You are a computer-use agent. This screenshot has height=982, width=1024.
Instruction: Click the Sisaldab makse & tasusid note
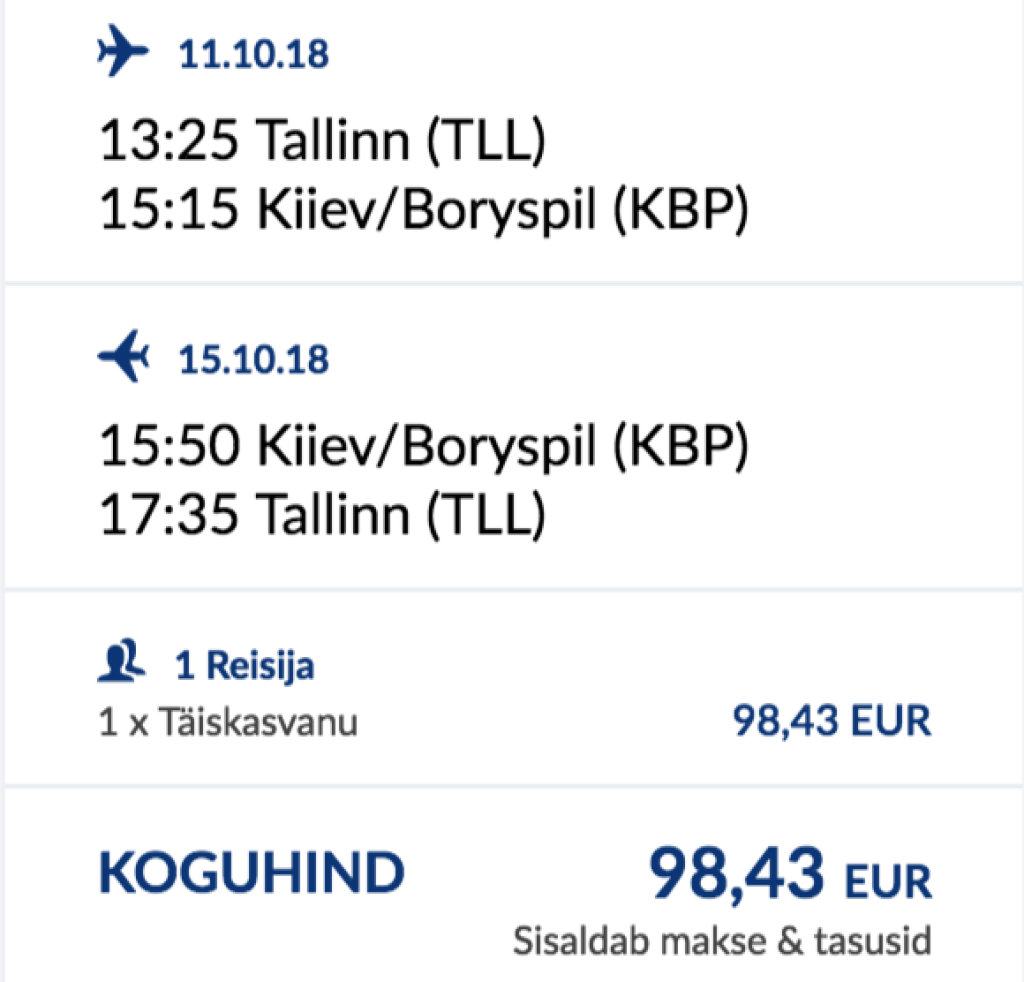tap(722, 941)
